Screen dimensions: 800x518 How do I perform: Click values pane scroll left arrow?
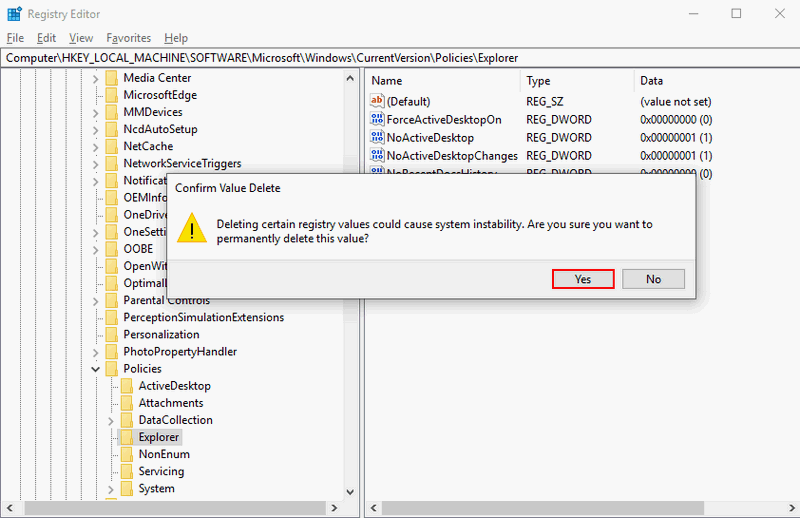pyautogui.click(x=373, y=508)
